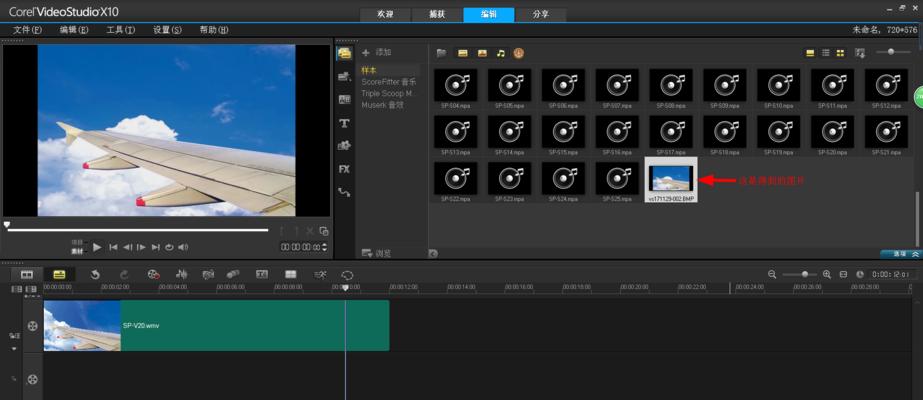Undo the last action
The width and height of the screenshot is (923, 400).
tap(94, 275)
